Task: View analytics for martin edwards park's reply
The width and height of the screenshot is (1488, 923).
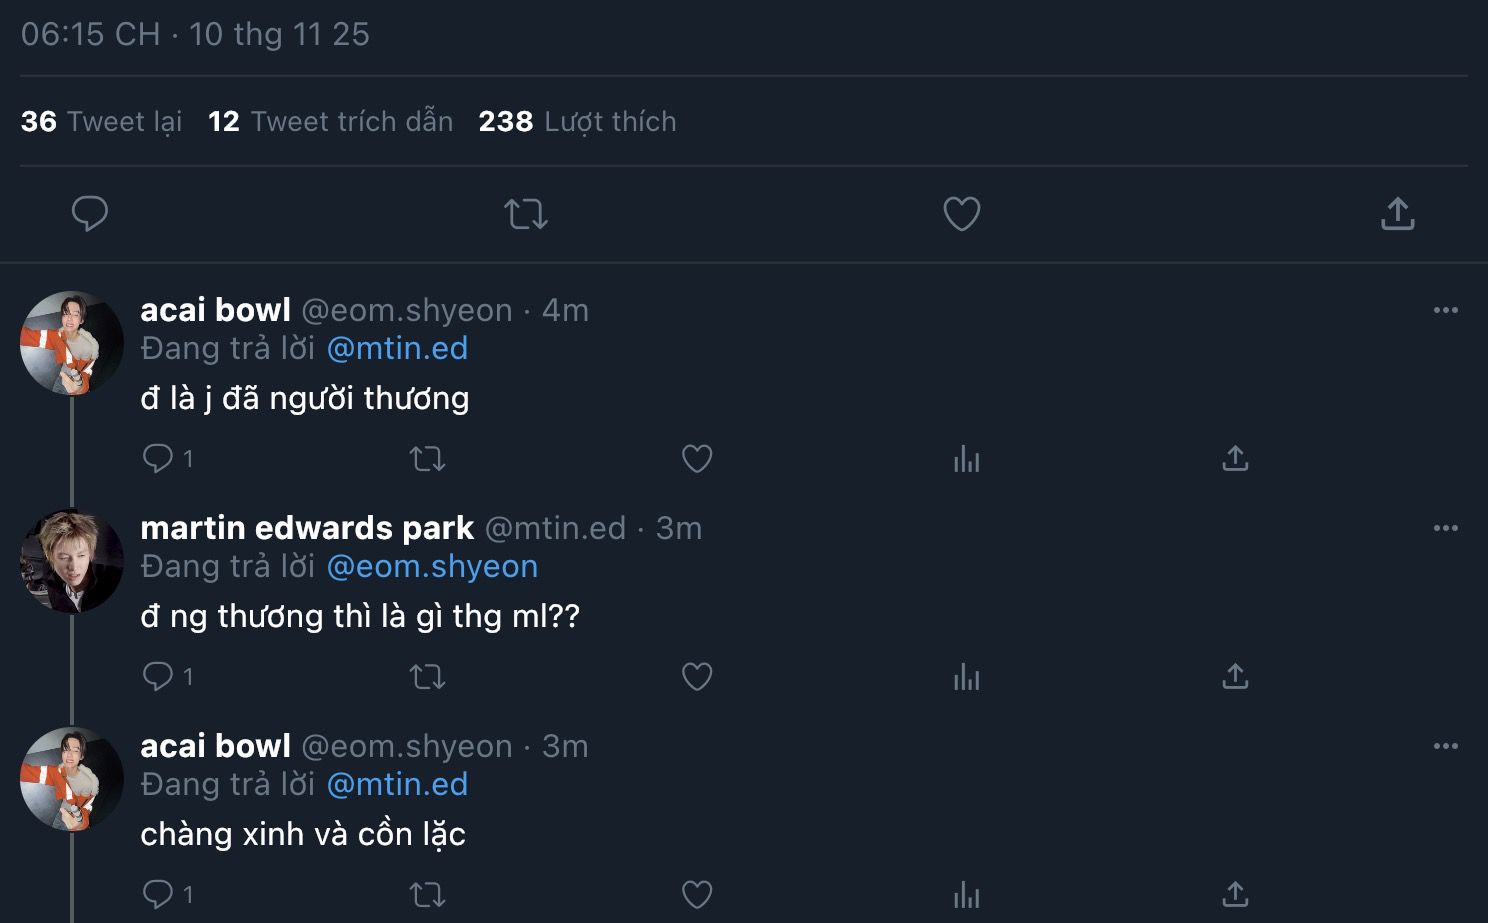Action: pyautogui.click(x=966, y=677)
